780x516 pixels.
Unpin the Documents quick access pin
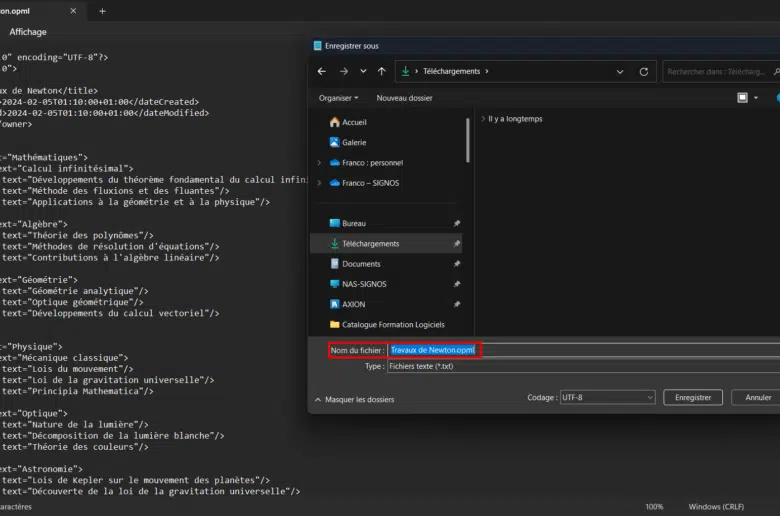(457, 264)
